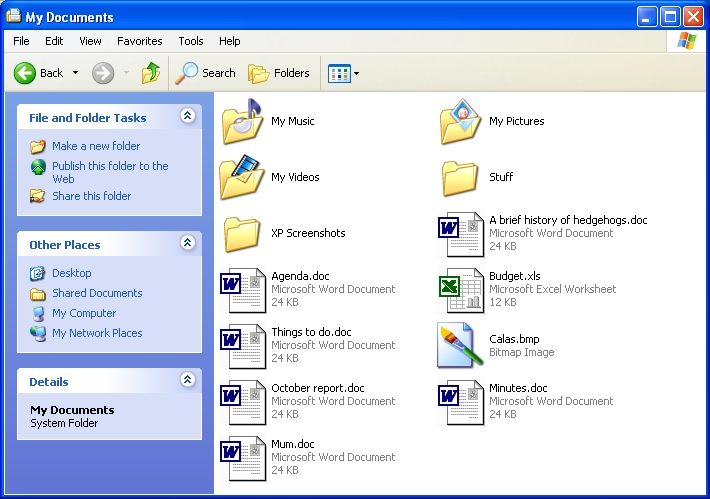Open the Tools menu
This screenshot has width=710, height=499.
click(191, 41)
